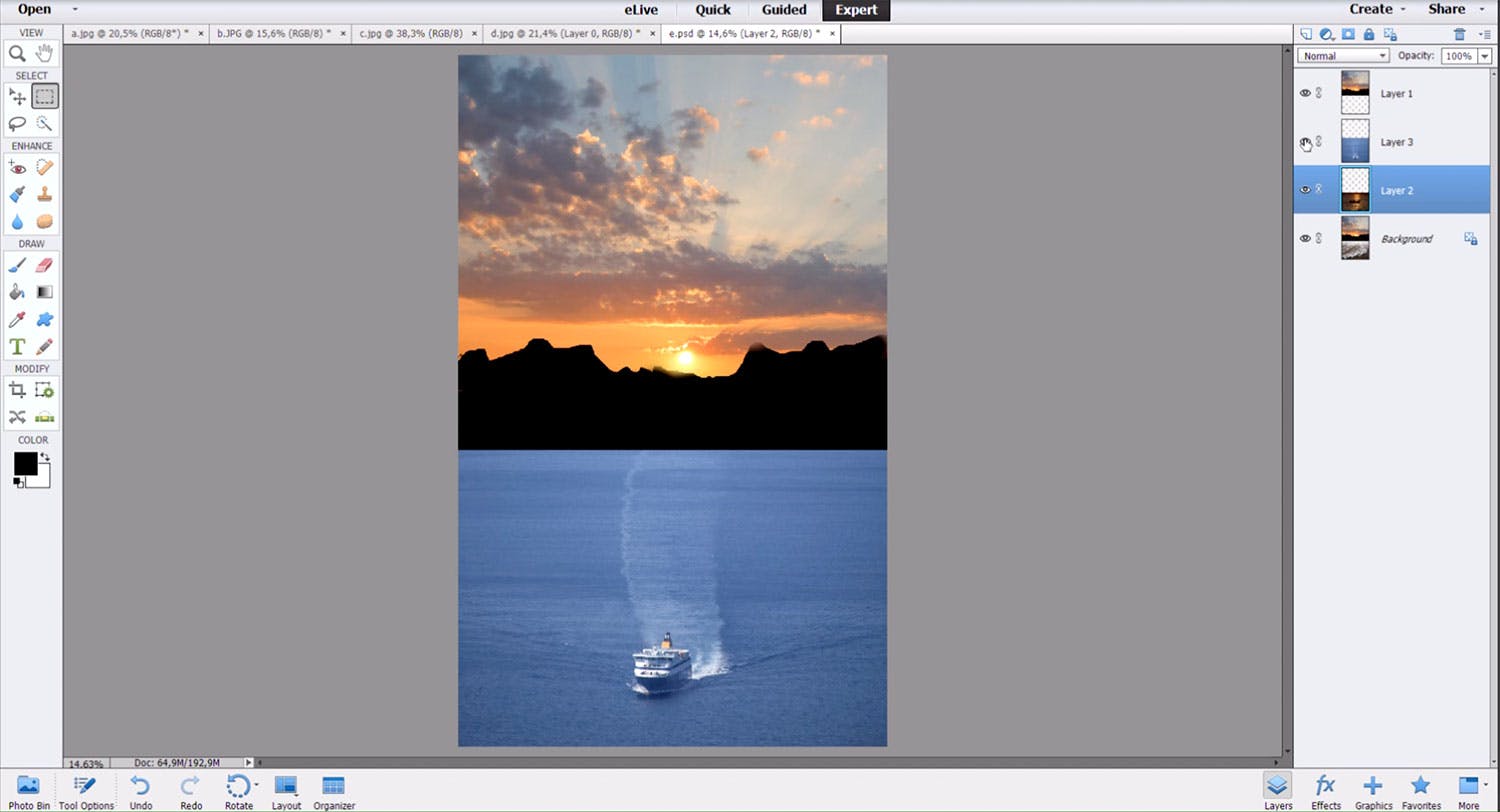Image resolution: width=1500 pixels, height=812 pixels.
Task: Open the Normal blend mode dropdown
Action: (1343, 56)
